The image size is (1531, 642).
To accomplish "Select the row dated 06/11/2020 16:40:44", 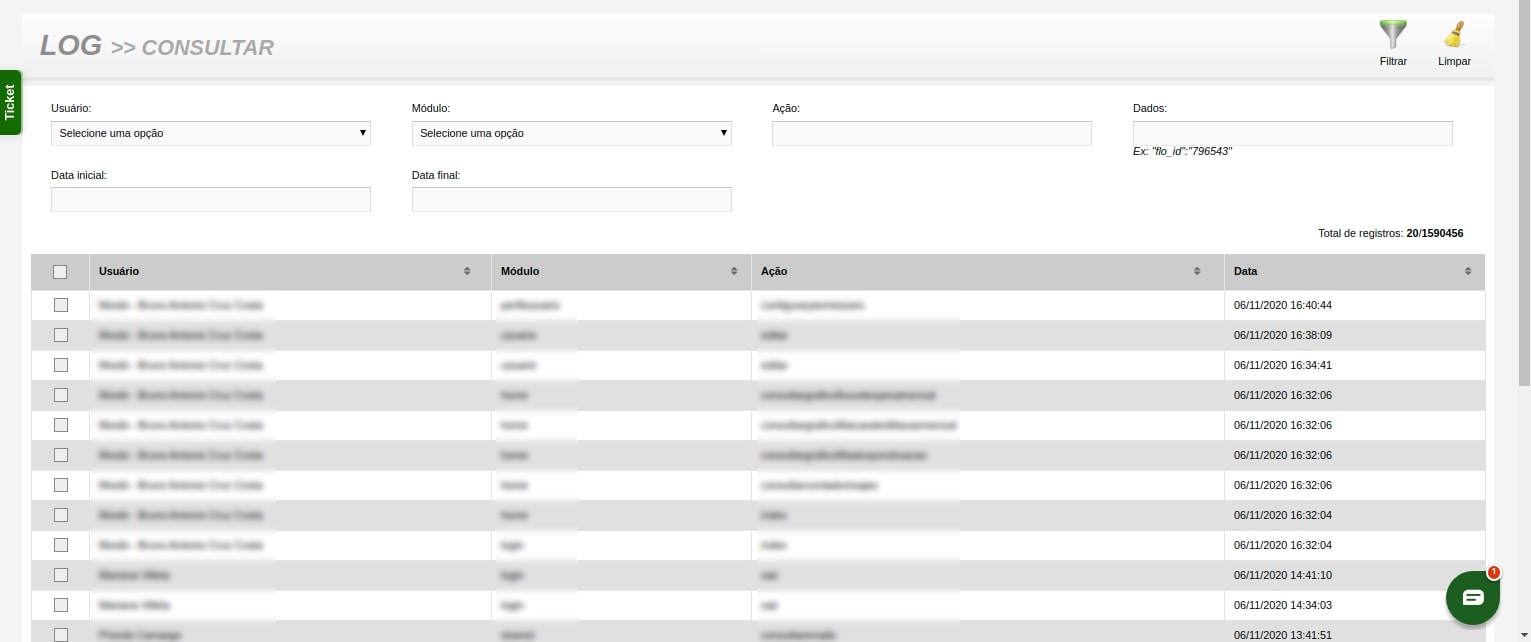I will [60, 305].
